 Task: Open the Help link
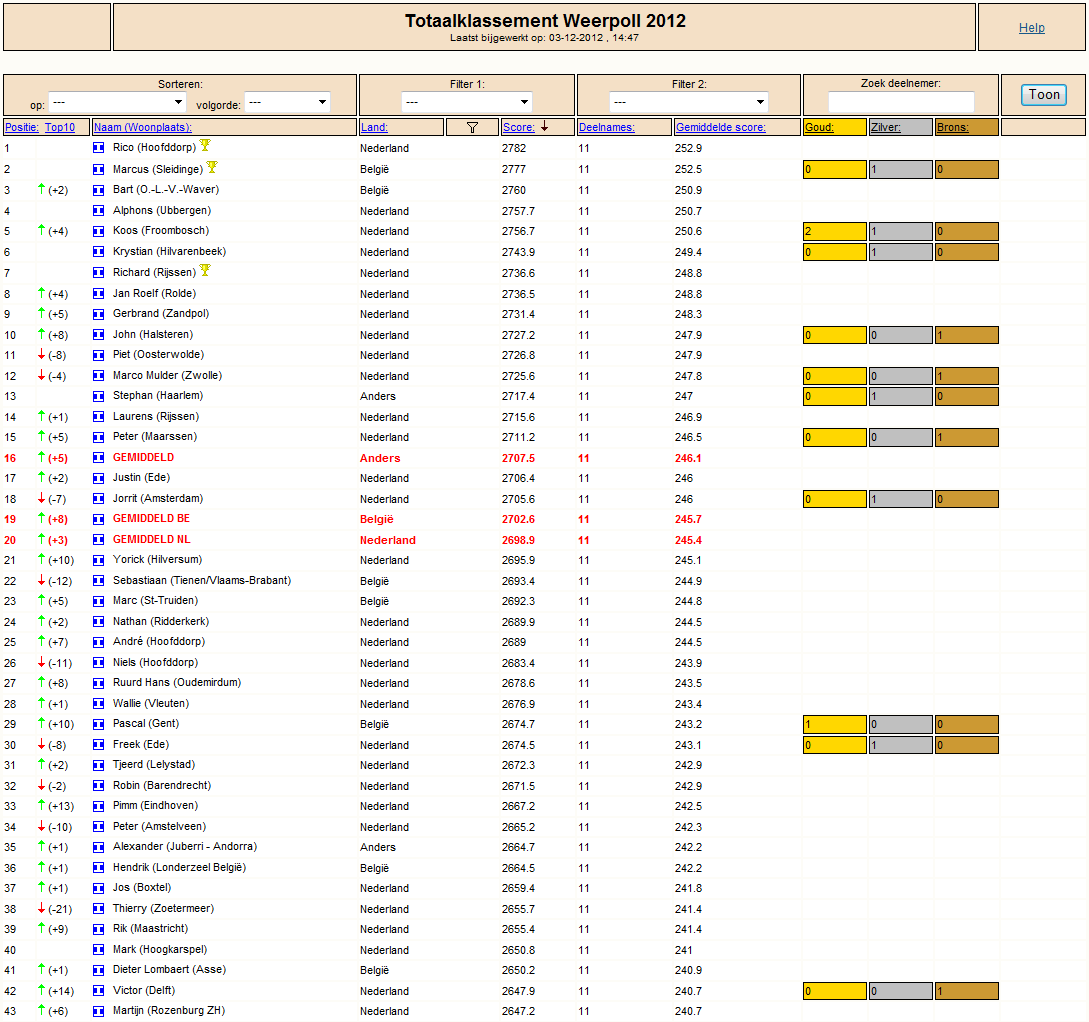click(1031, 28)
